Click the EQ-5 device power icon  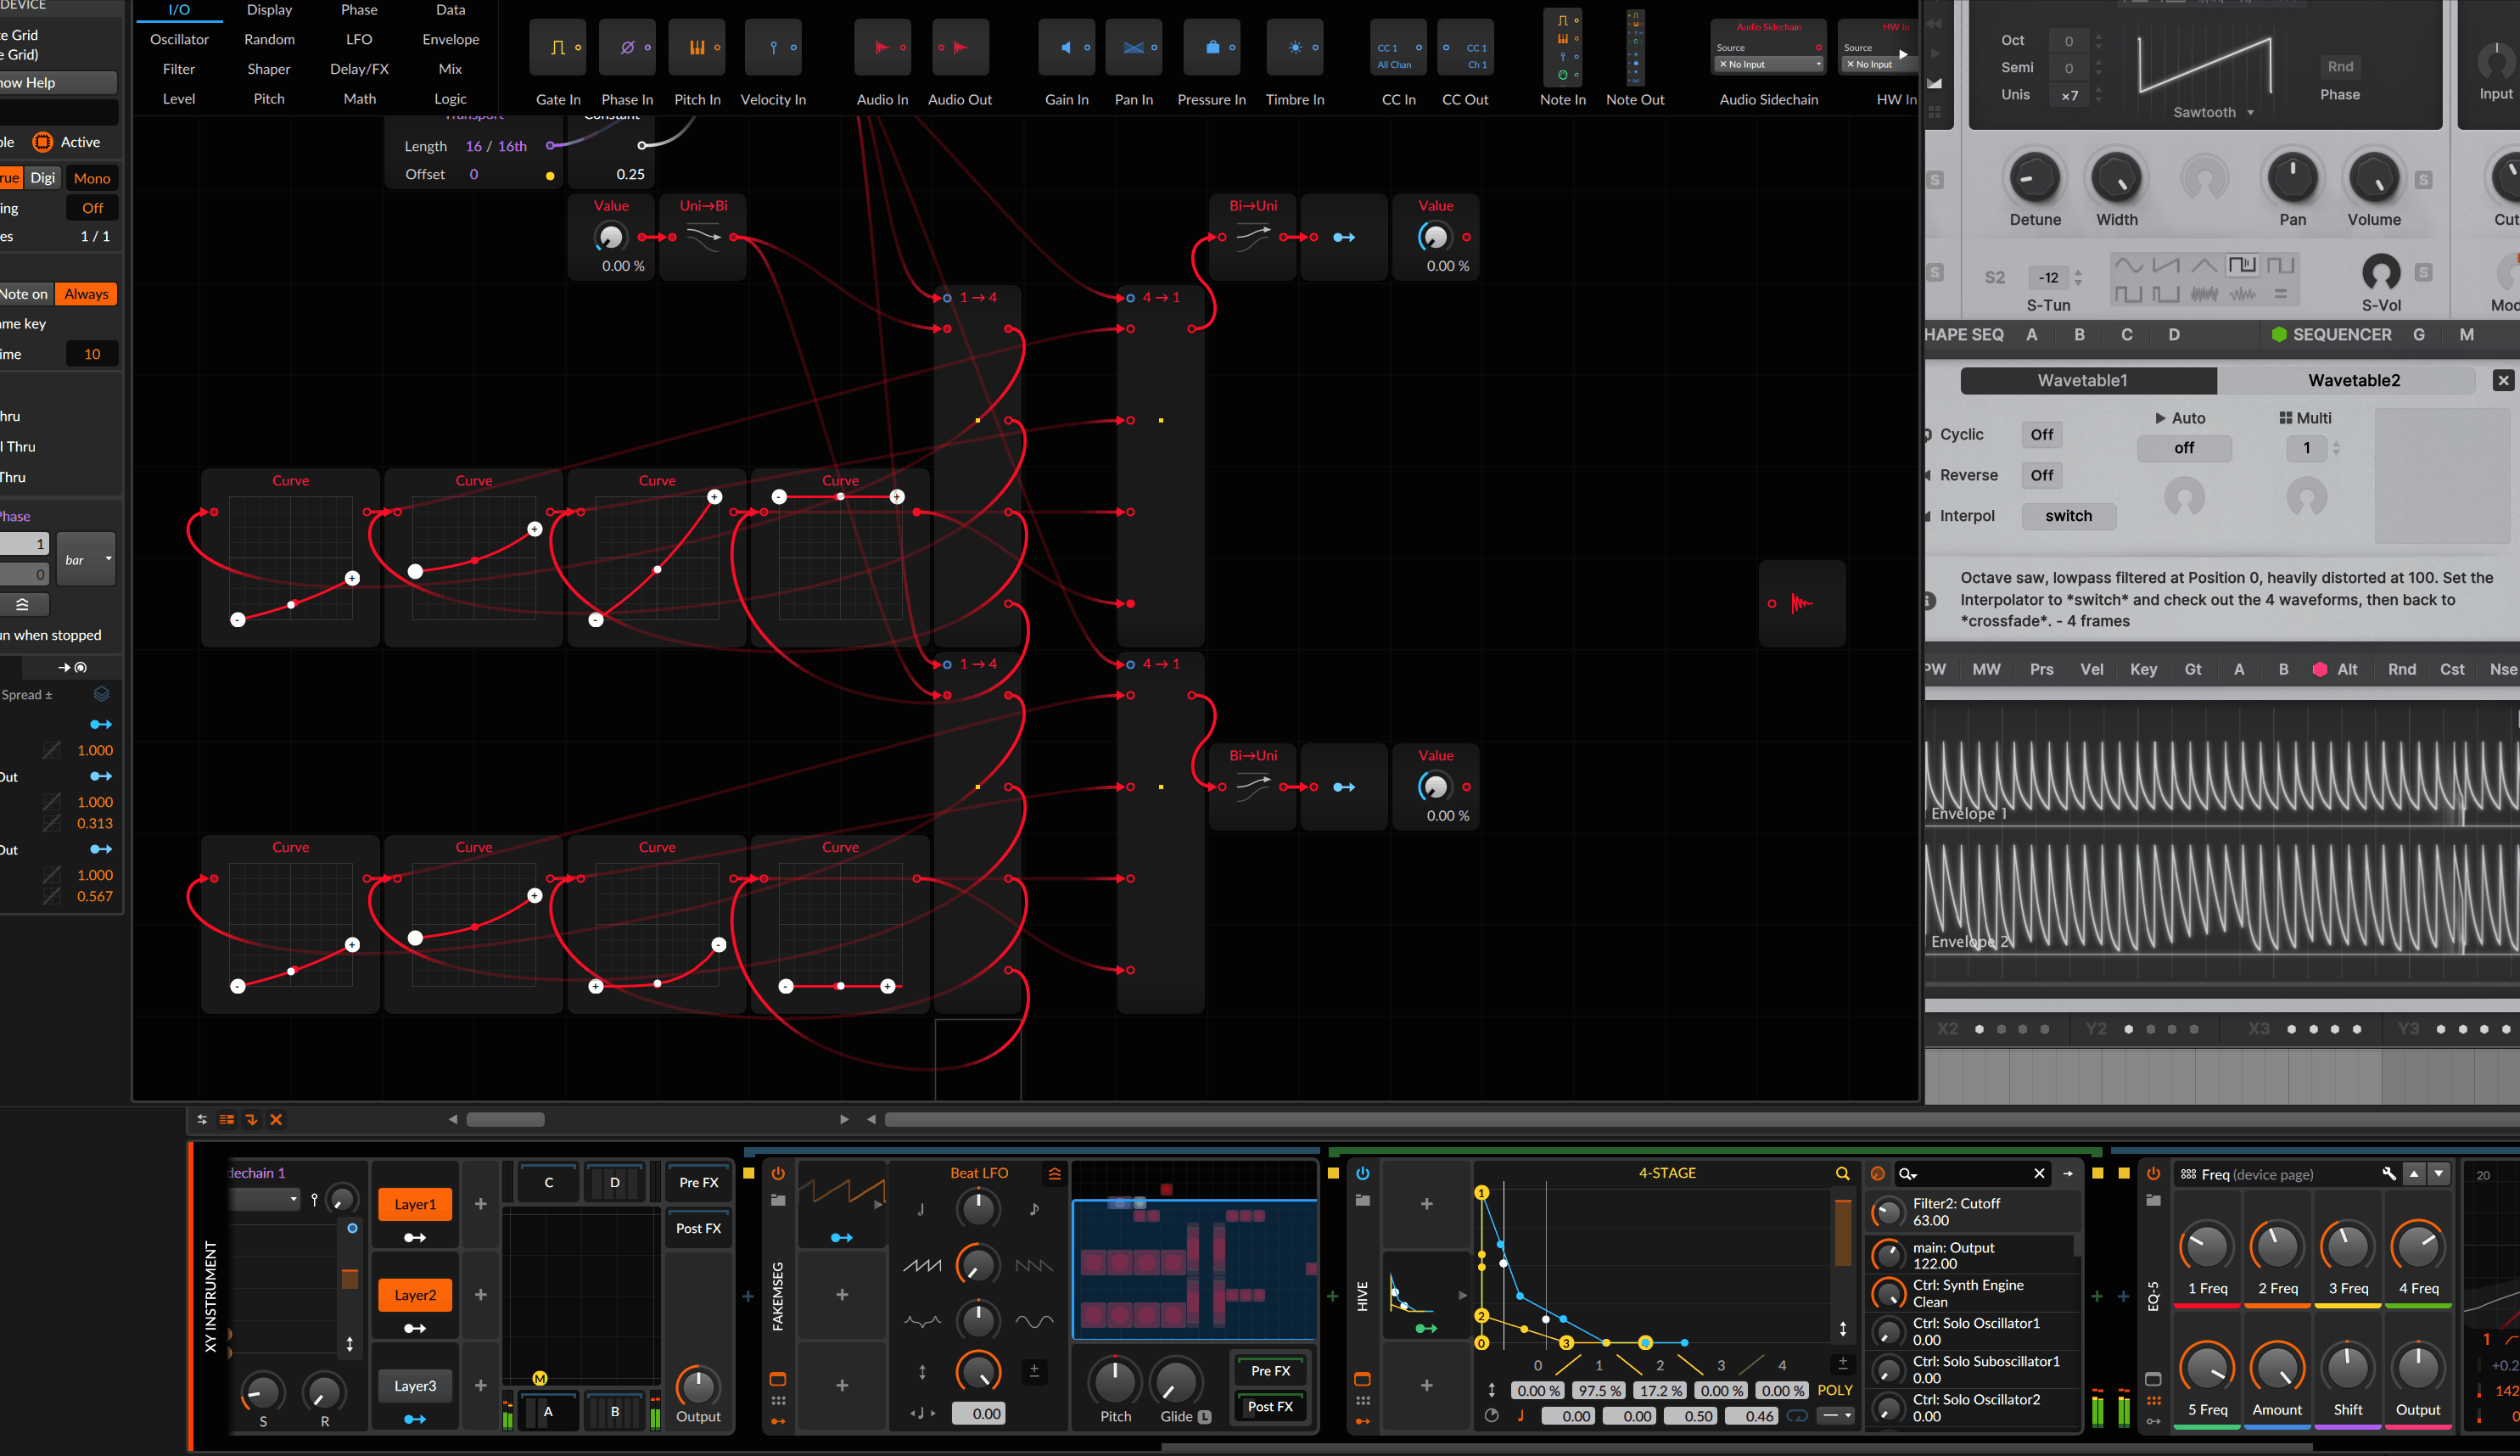click(2153, 1173)
